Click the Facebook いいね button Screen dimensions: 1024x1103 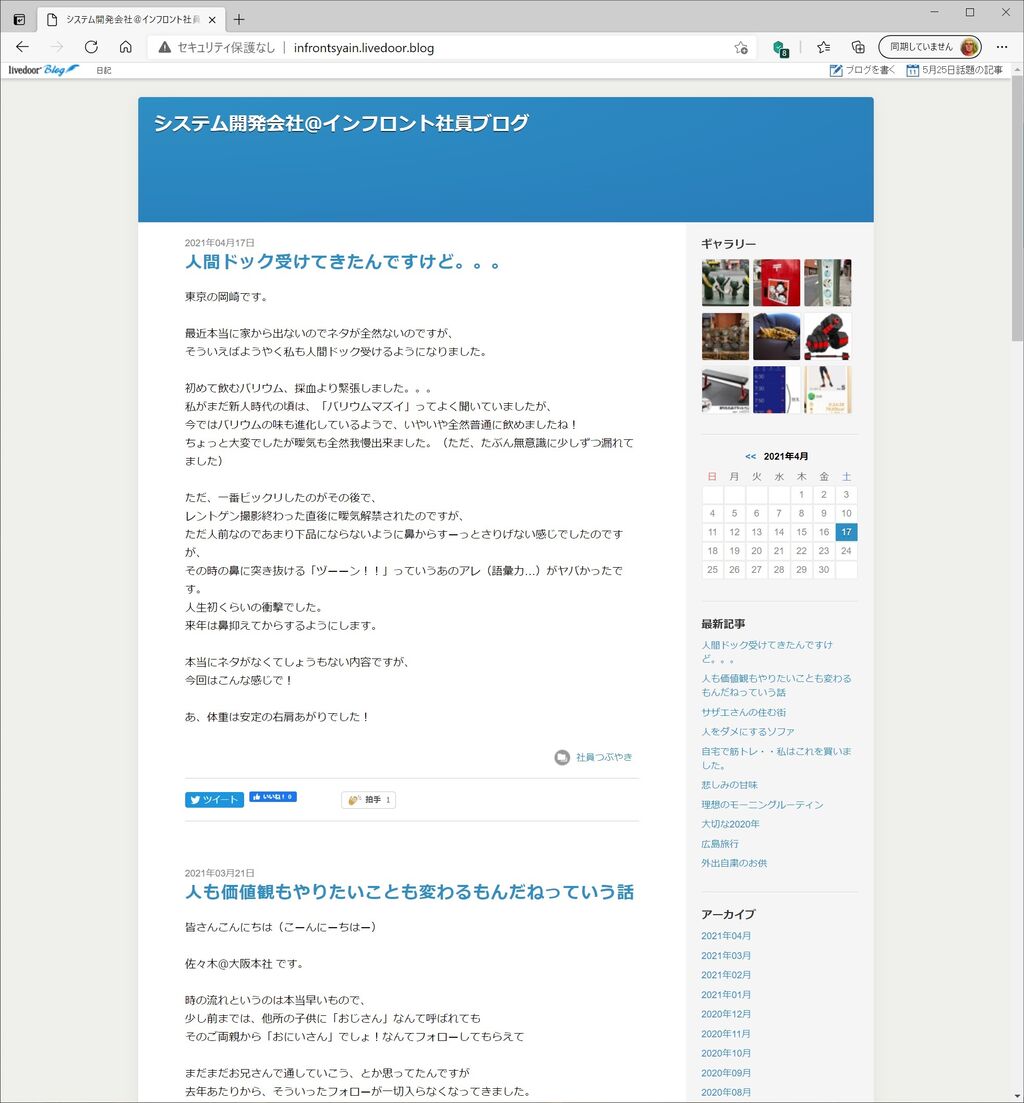[x=273, y=796]
